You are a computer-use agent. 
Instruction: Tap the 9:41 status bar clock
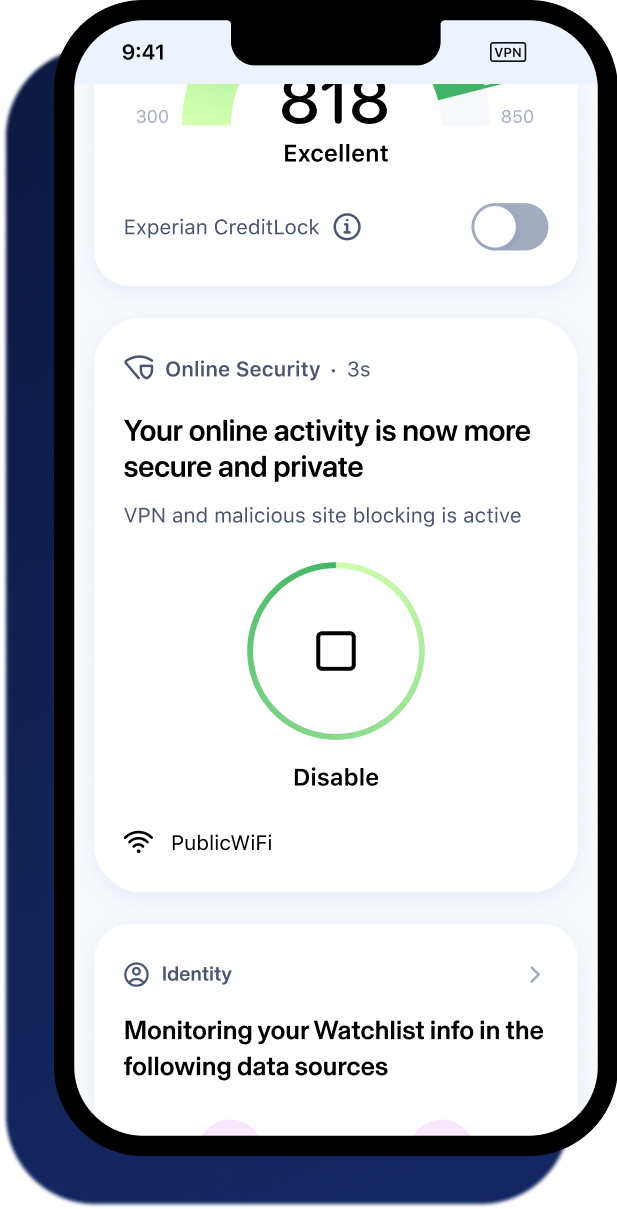click(x=143, y=52)
